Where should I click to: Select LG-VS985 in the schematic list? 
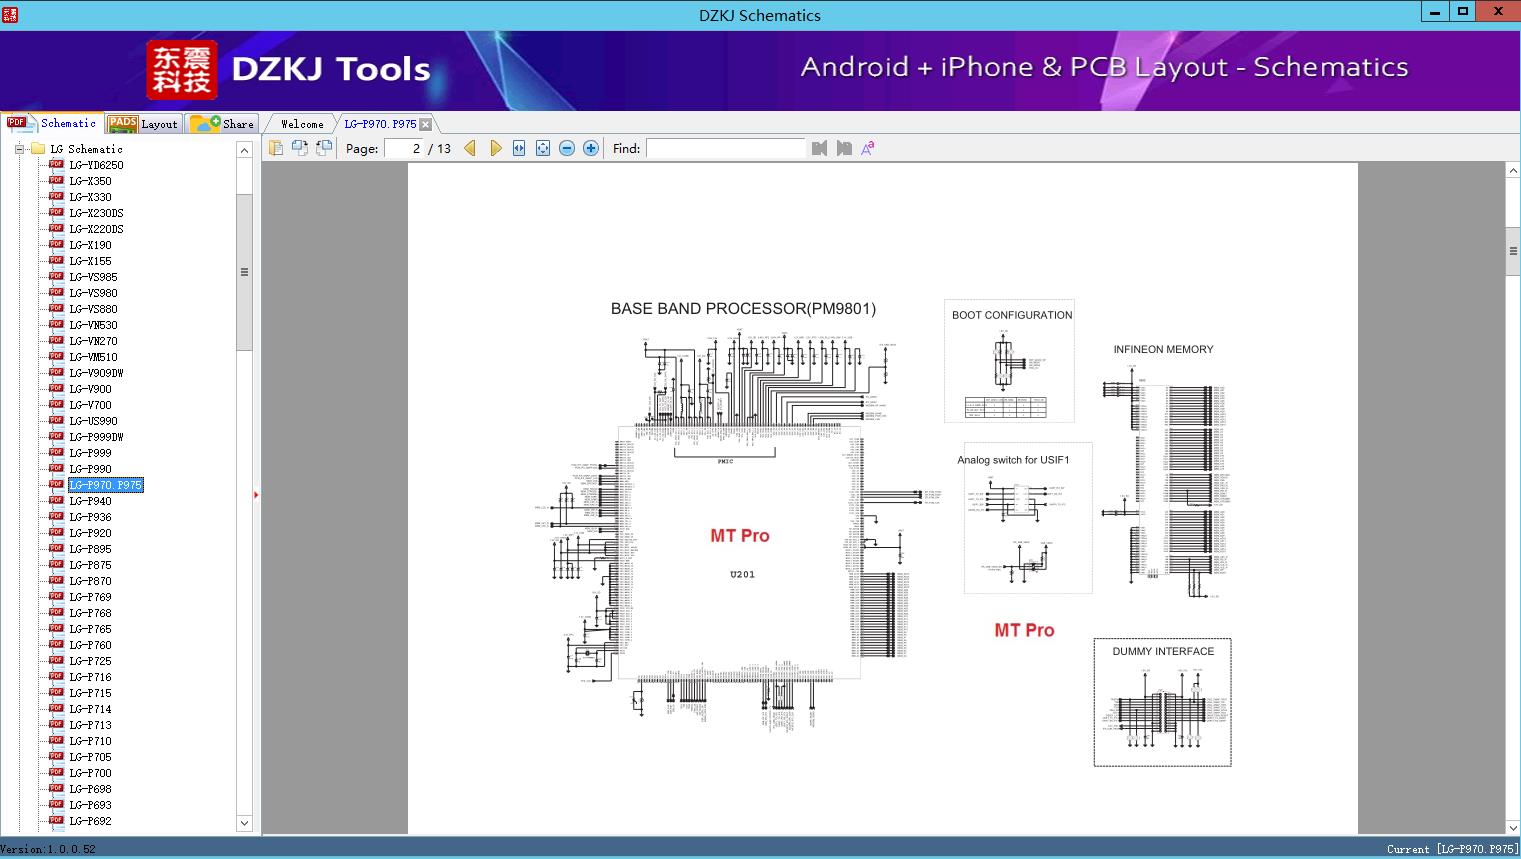coord(93,277)
